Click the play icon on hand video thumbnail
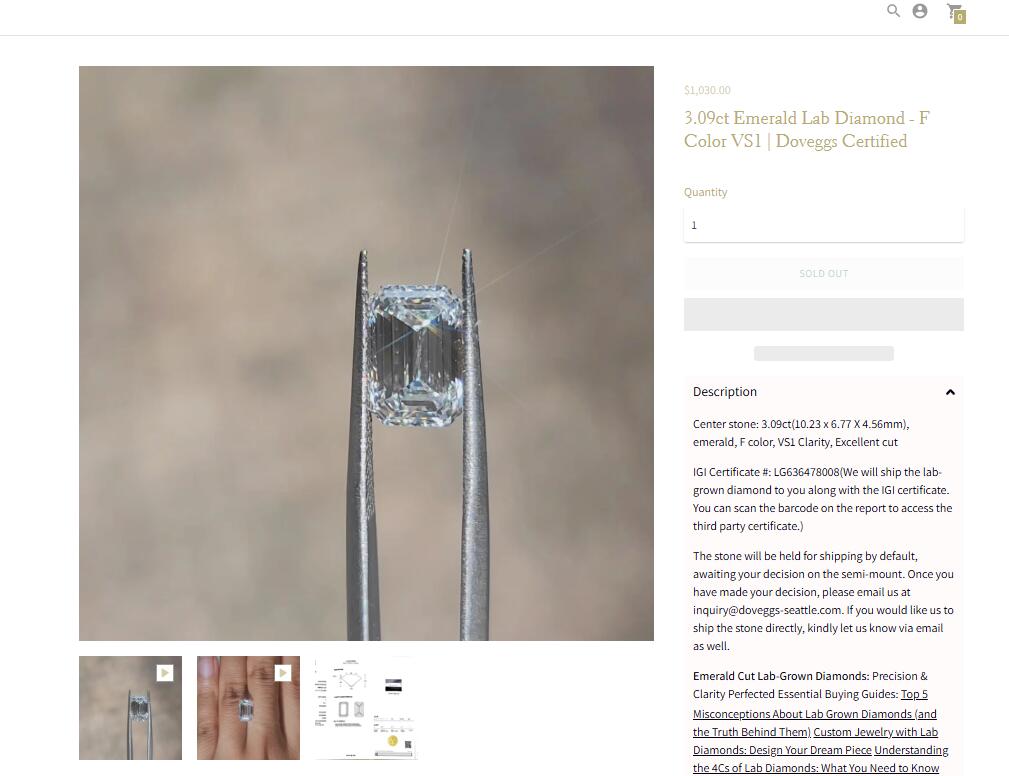The width and height of the screenshot is (1009, 776). click(x=282, y=672)
